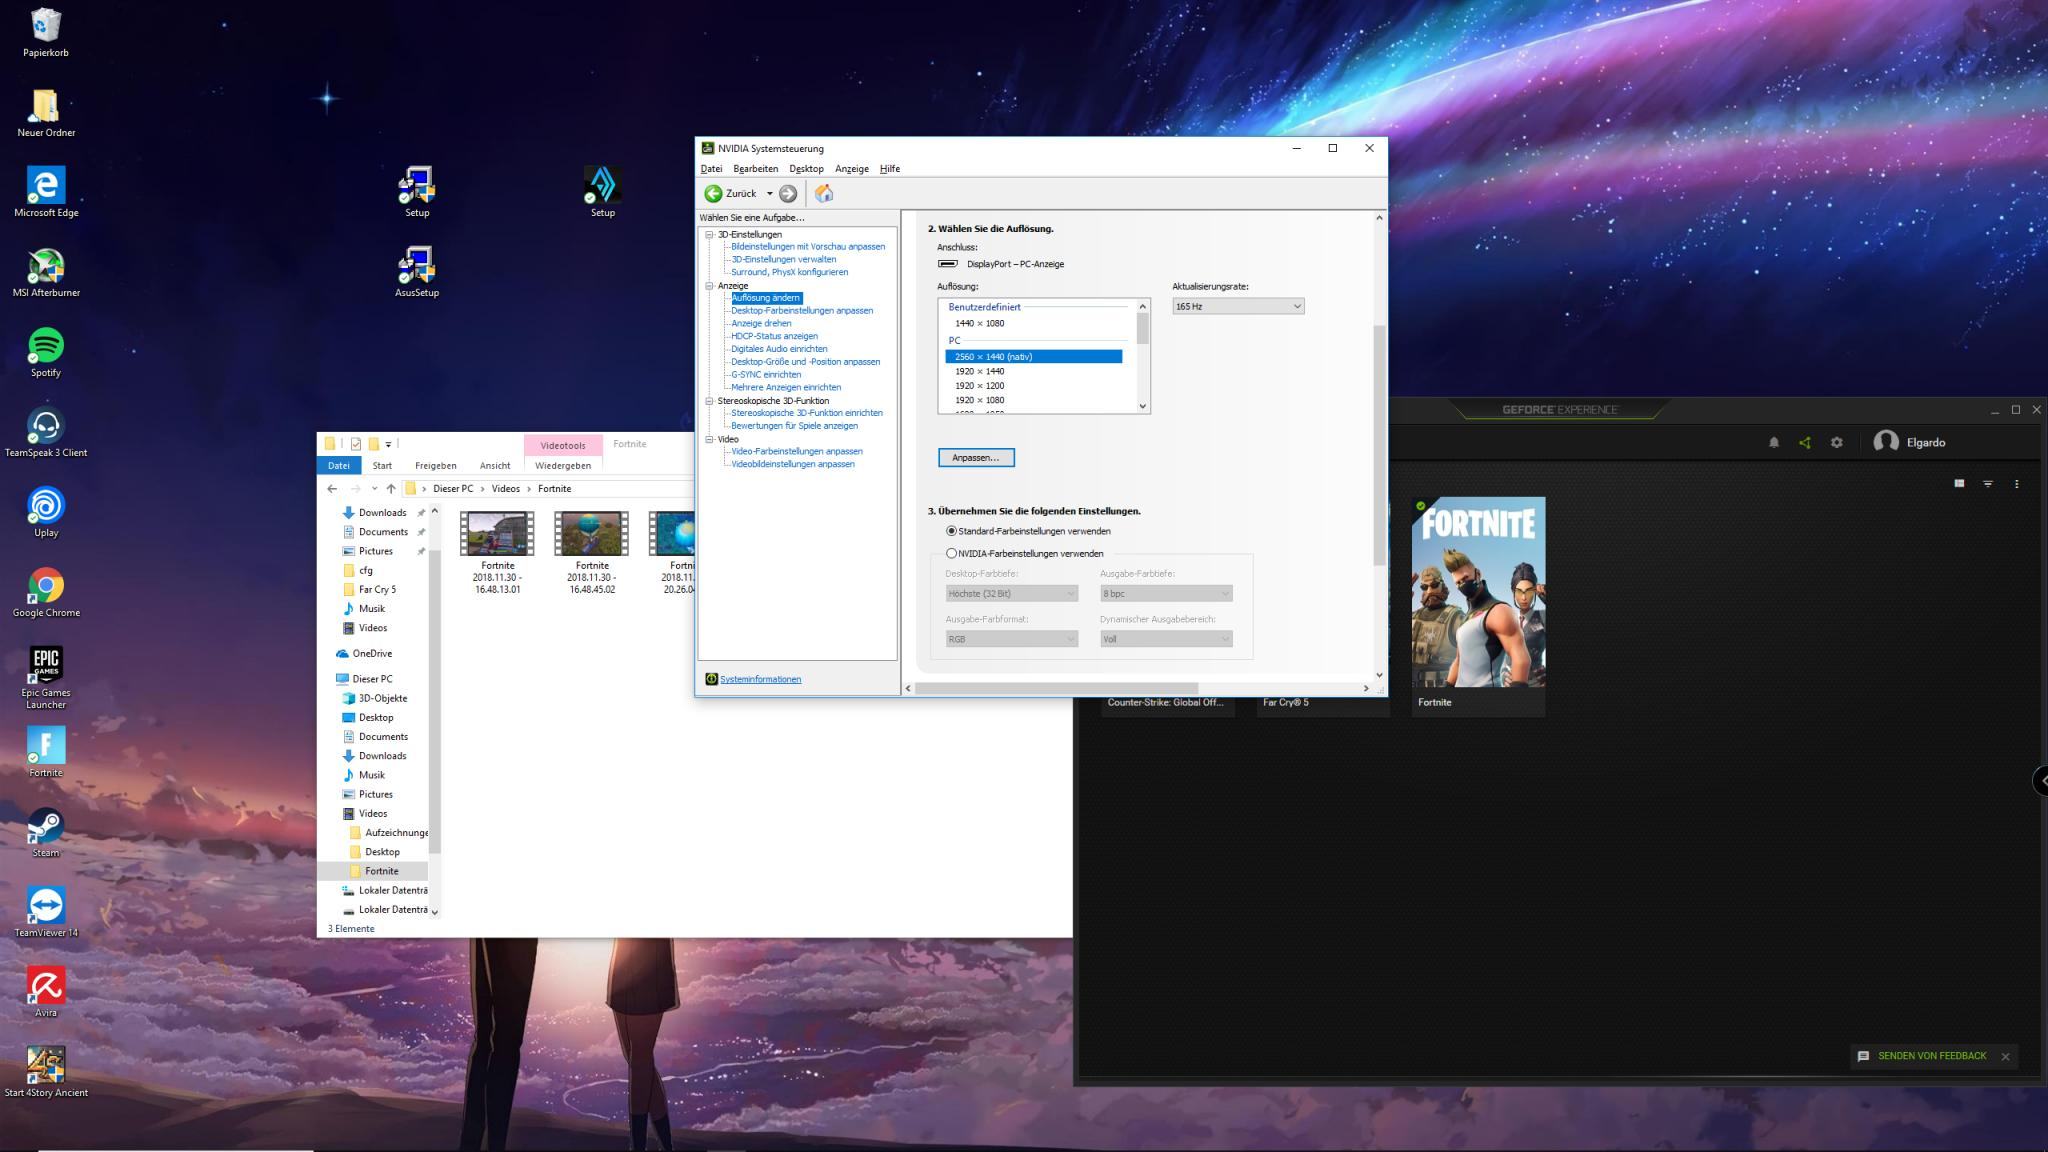This screenshot has width=2048, height=1152.
Task: Open the Spotify desktop shortcut
Action: [46, 346]
